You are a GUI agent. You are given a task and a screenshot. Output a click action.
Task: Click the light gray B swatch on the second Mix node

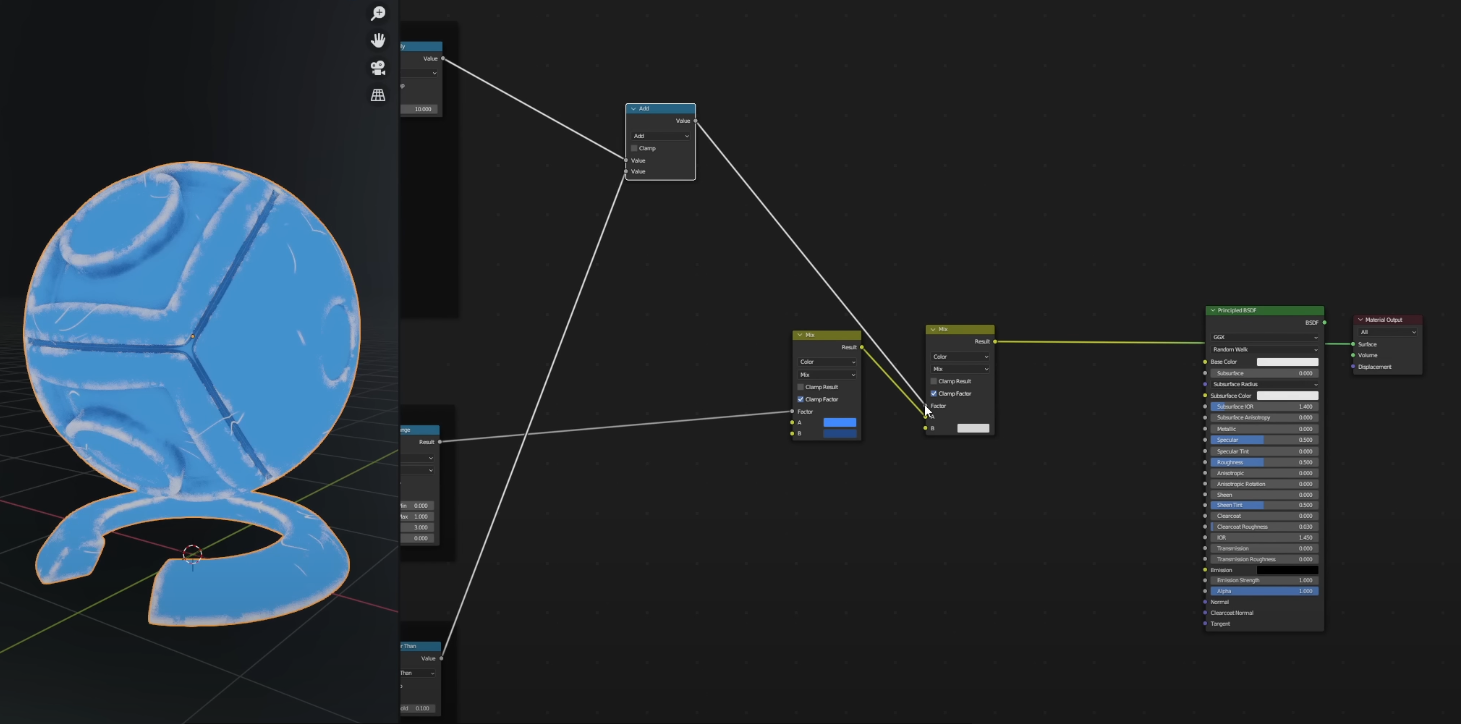pos(973,428)
